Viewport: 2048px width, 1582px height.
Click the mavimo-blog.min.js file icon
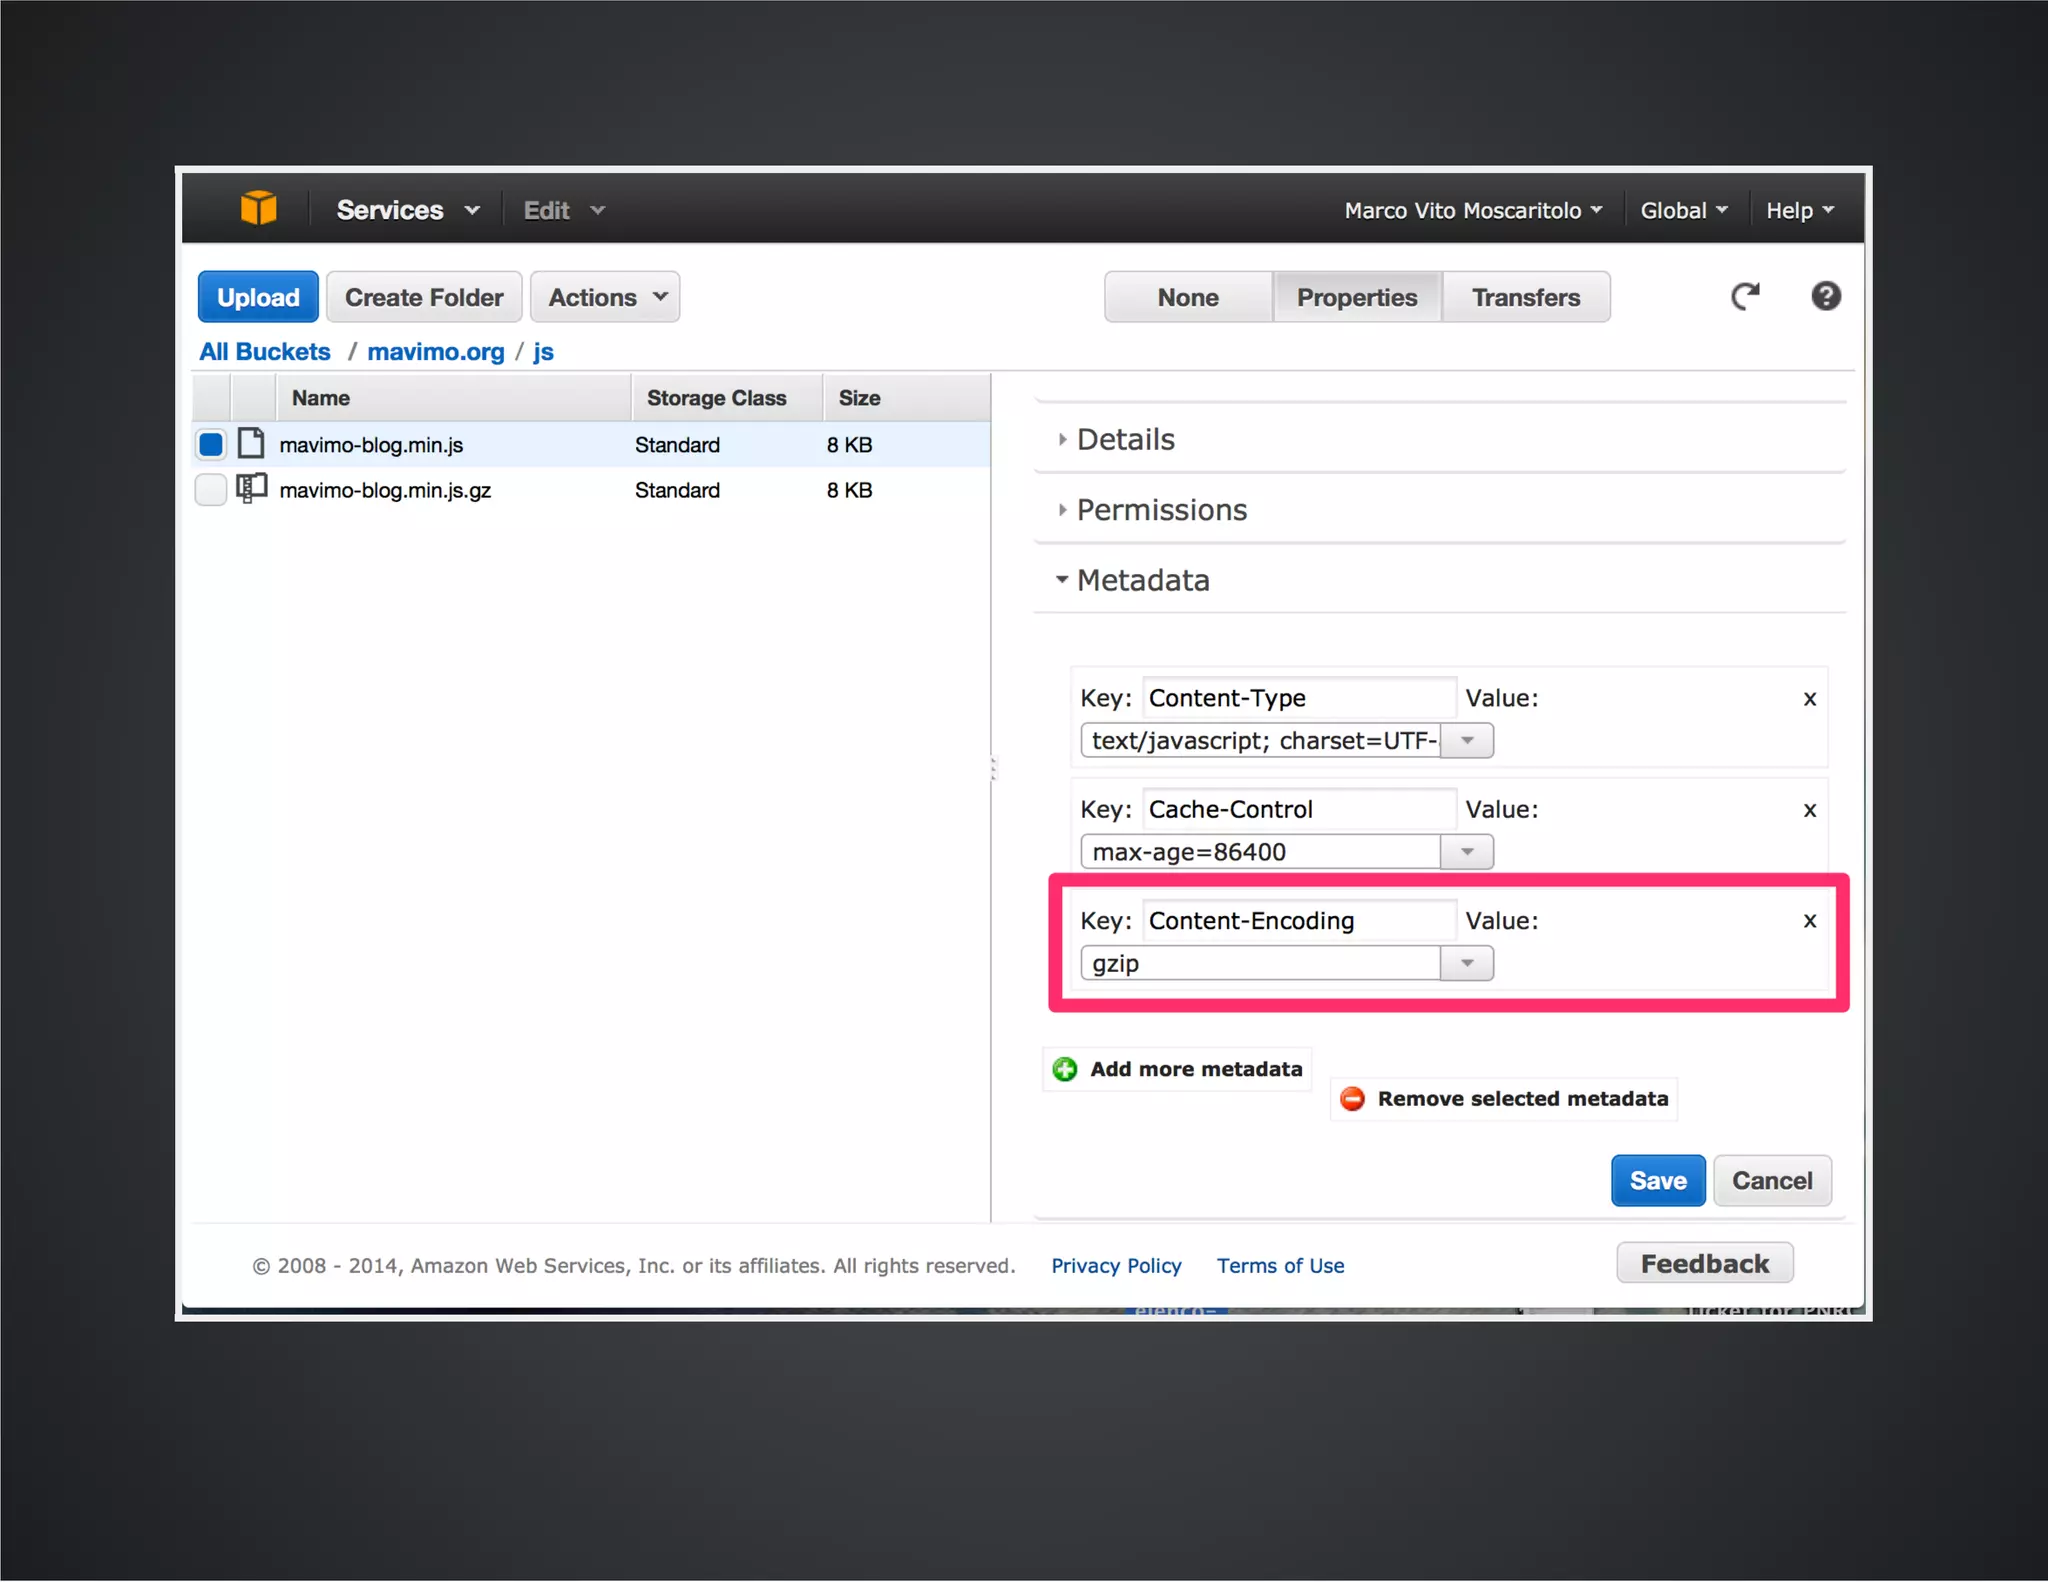coord(251,444)
